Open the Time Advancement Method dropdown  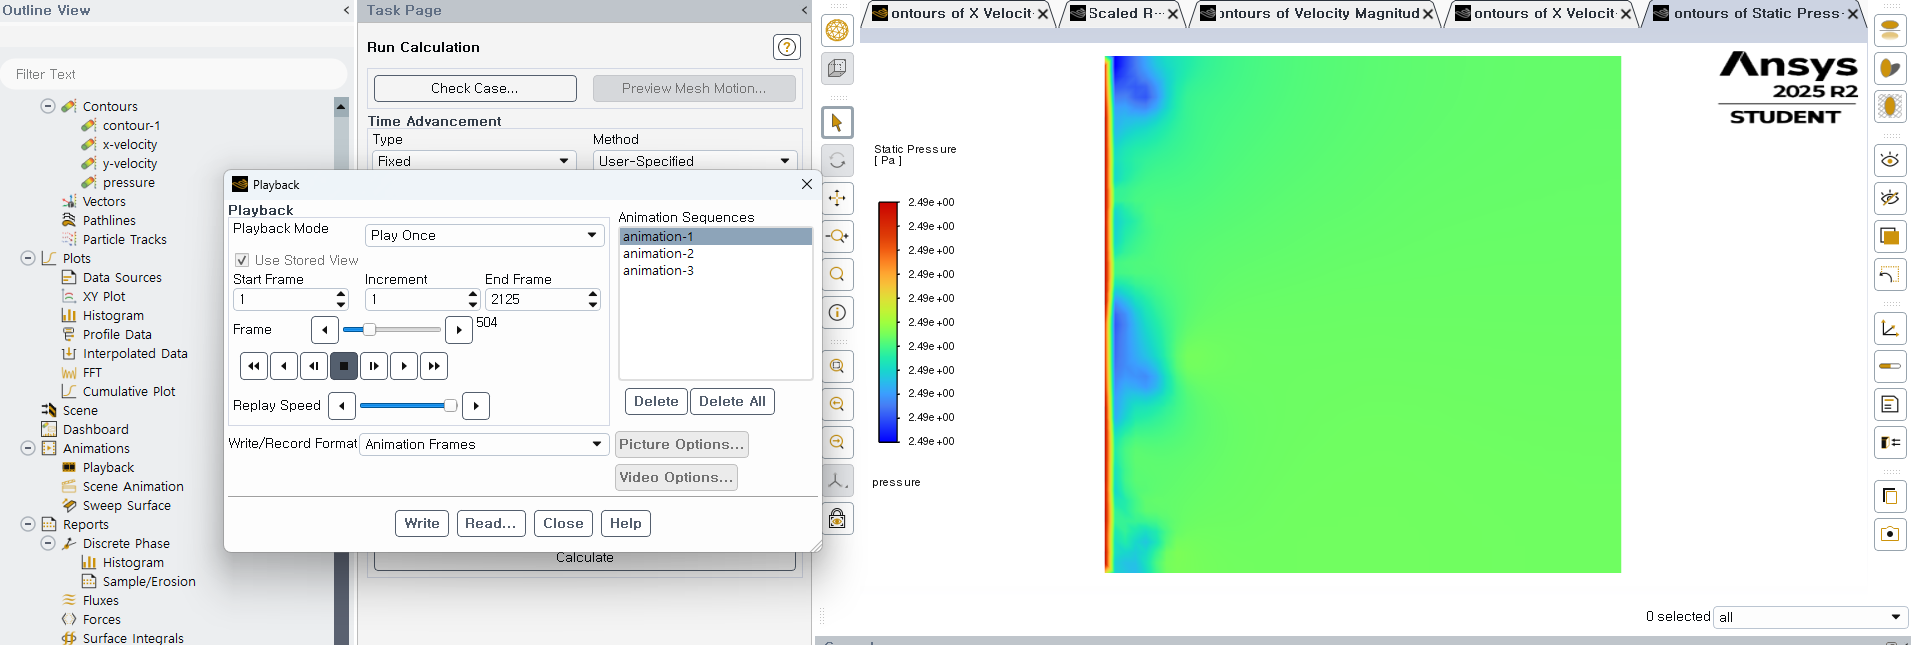pyautogui.click(x=694, y=161)
